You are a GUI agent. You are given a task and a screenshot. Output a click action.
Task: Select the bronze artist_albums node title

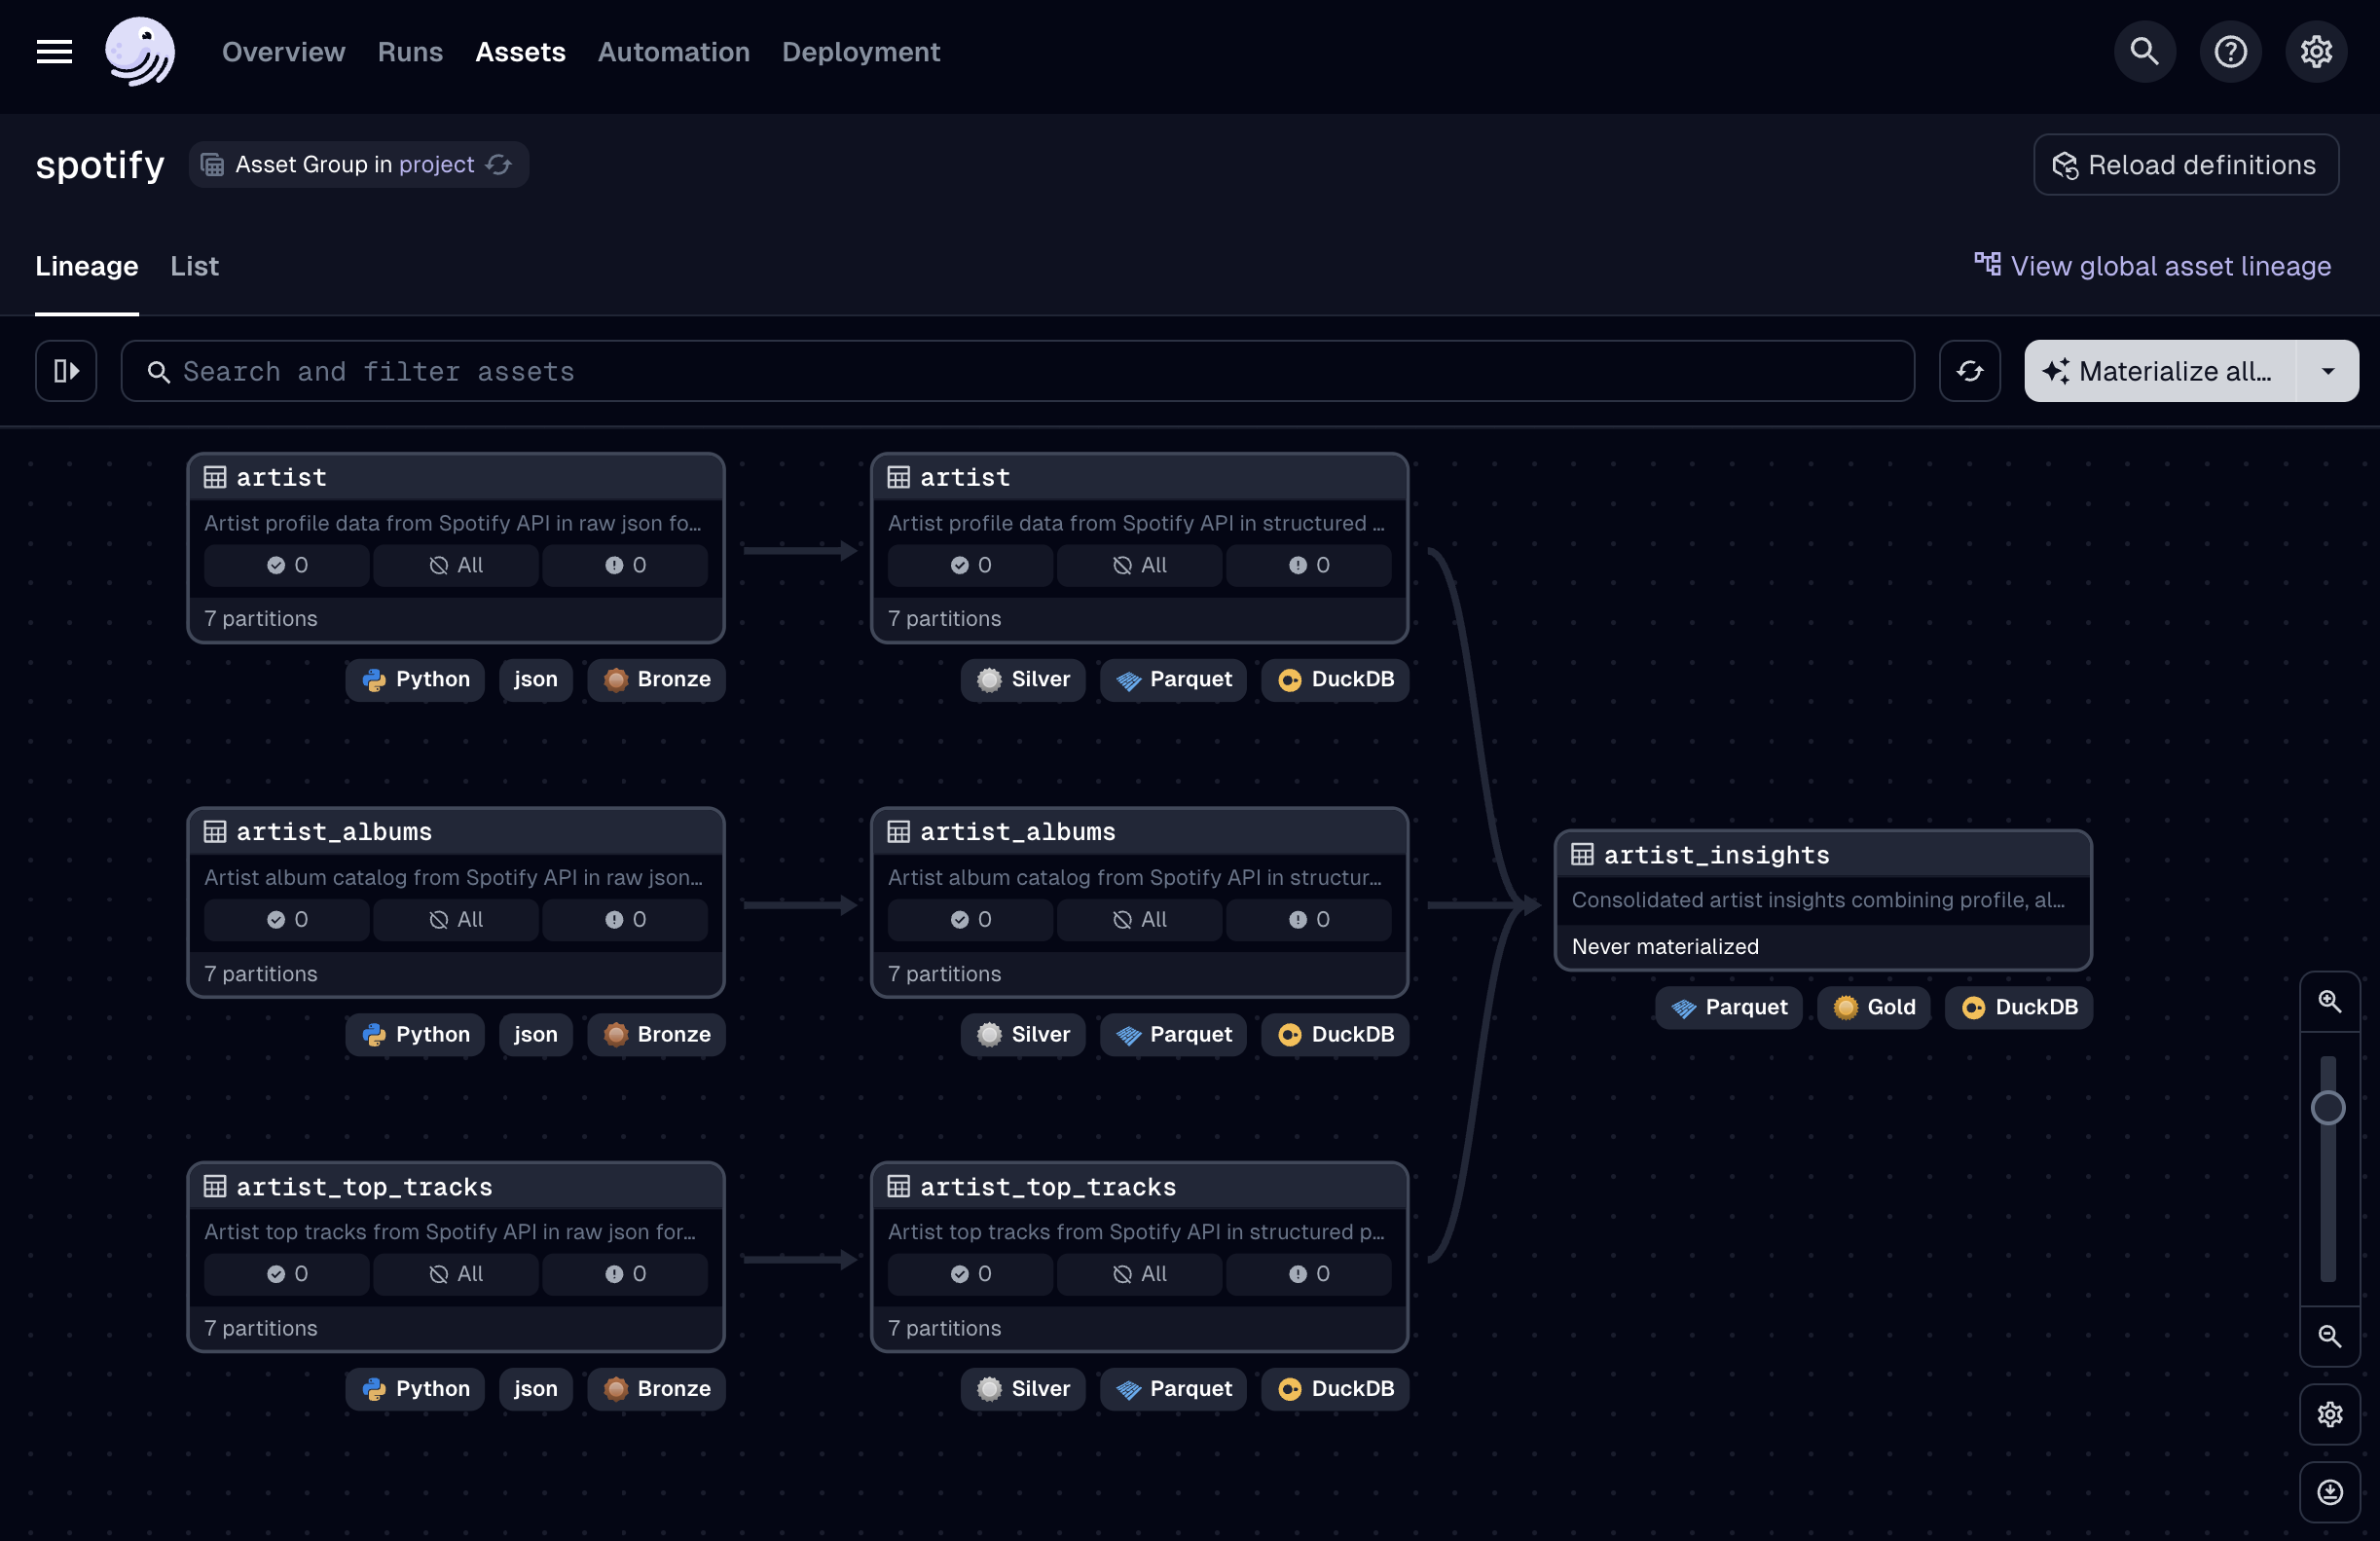click(x=334, y=832)
